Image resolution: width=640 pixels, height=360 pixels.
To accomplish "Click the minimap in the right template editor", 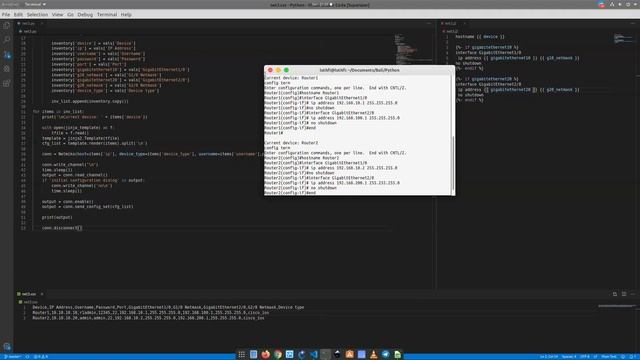I will click(623, 39).
